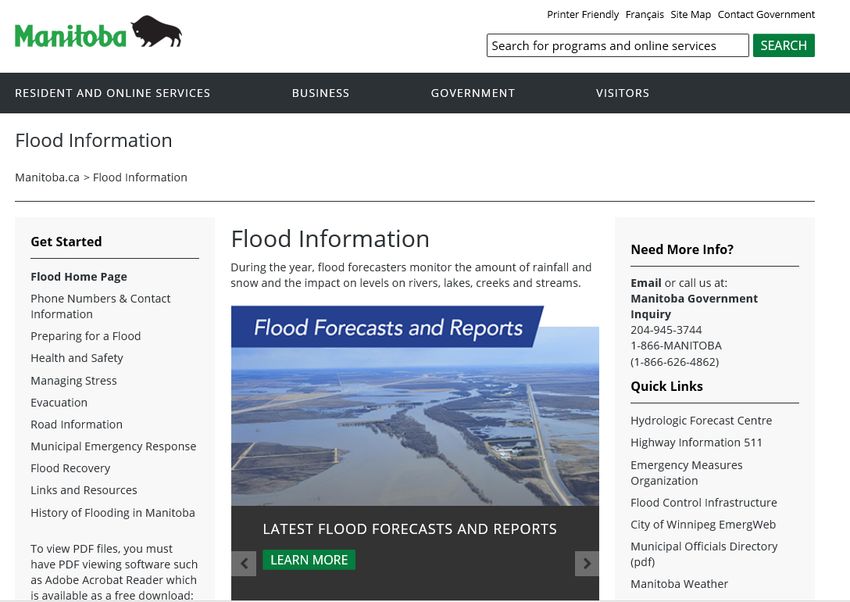The image size is (850, 602).
Task: Follow Manitoba.ca breadcrumb link
Action: pyautogui.click(x=47, y=177)
